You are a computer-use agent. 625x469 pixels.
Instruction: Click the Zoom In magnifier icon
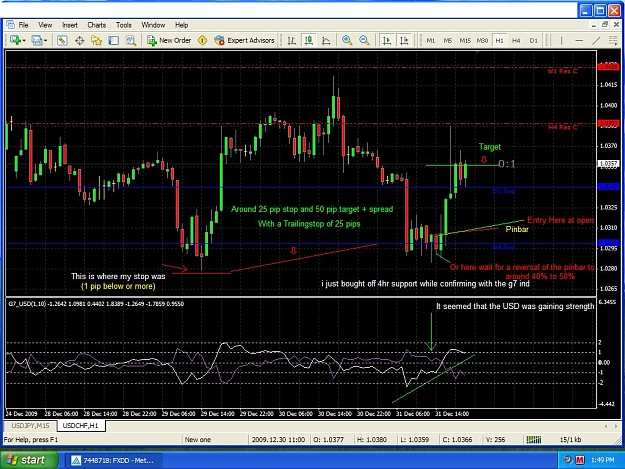347,40
